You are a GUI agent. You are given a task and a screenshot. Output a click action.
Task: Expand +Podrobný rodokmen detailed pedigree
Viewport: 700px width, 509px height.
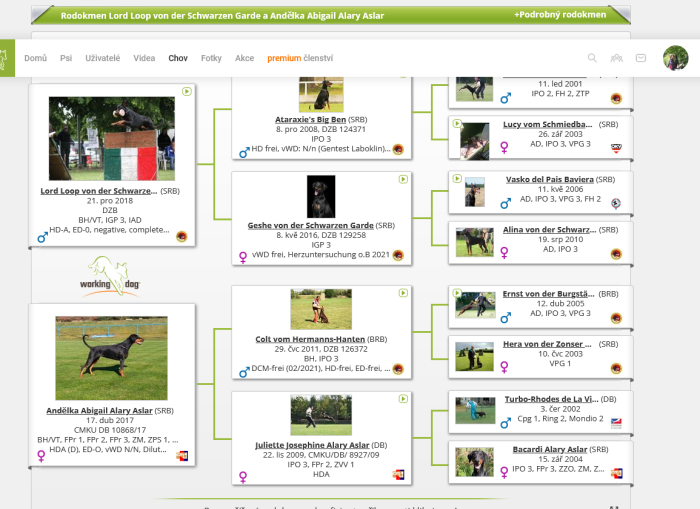point(560,15)
